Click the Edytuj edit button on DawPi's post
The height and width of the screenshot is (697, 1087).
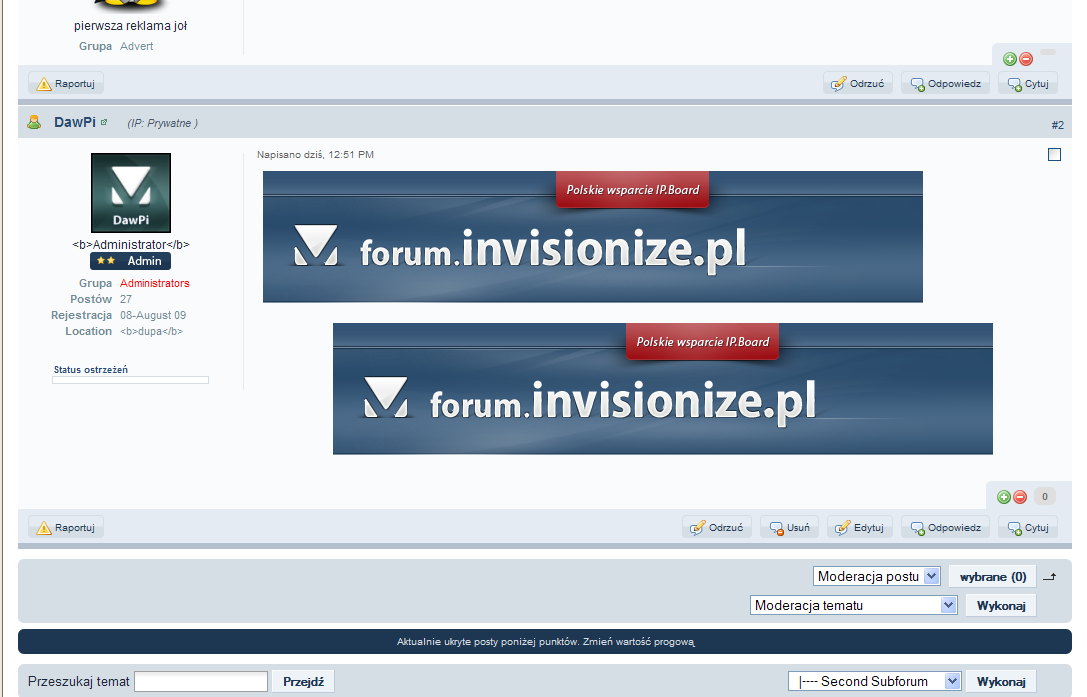point(859,527)
